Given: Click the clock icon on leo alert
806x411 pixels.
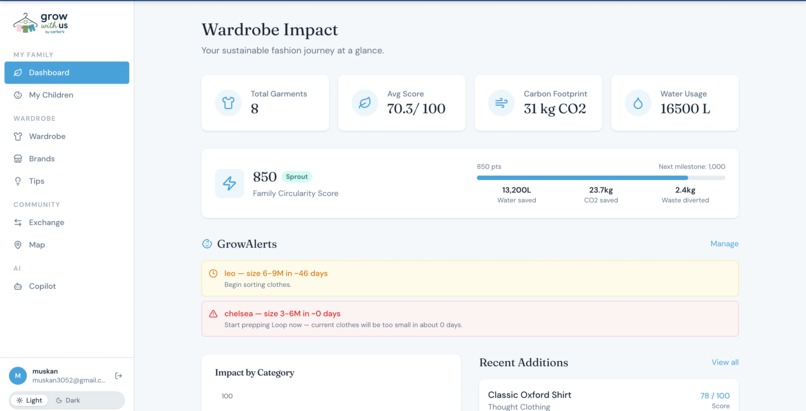Looking at the screenshot, I should click(213, 273).
